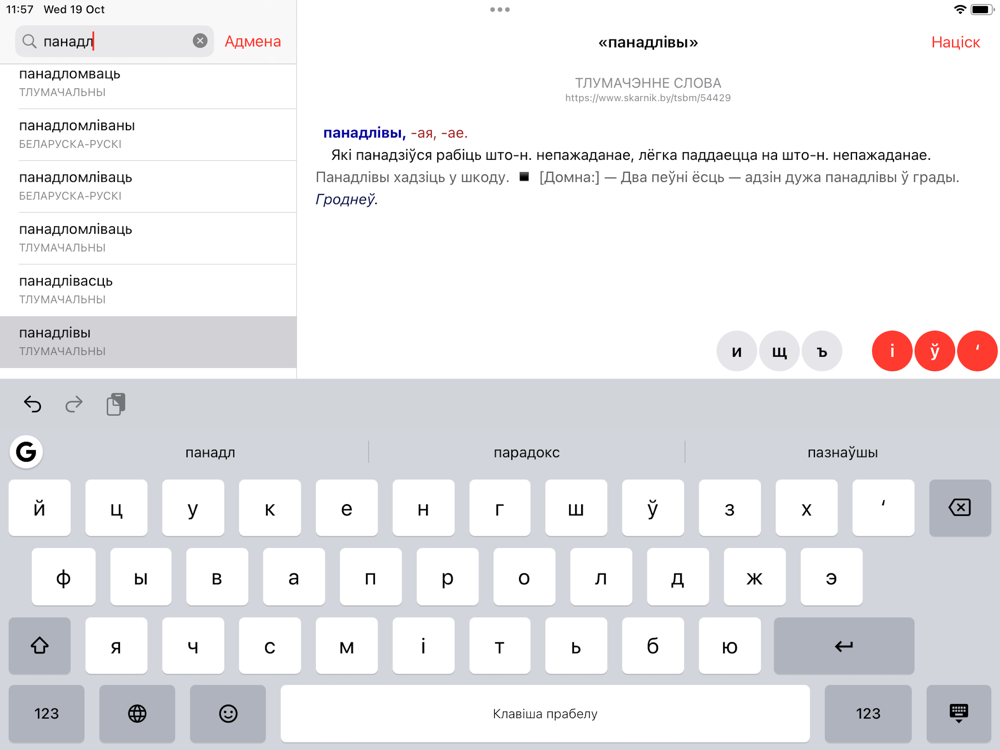Open the emoji keyboard
The height and width of the screenshot is (750, 1000).
coord(228,713)
